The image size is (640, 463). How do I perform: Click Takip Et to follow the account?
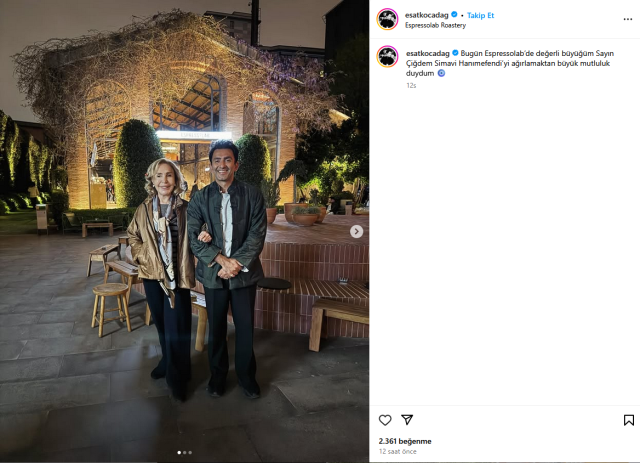[480, 16]
